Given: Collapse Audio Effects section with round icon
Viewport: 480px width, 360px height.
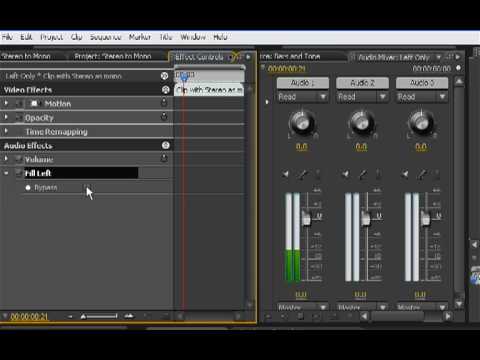Looking at the screenshot, I should [166, 145].
